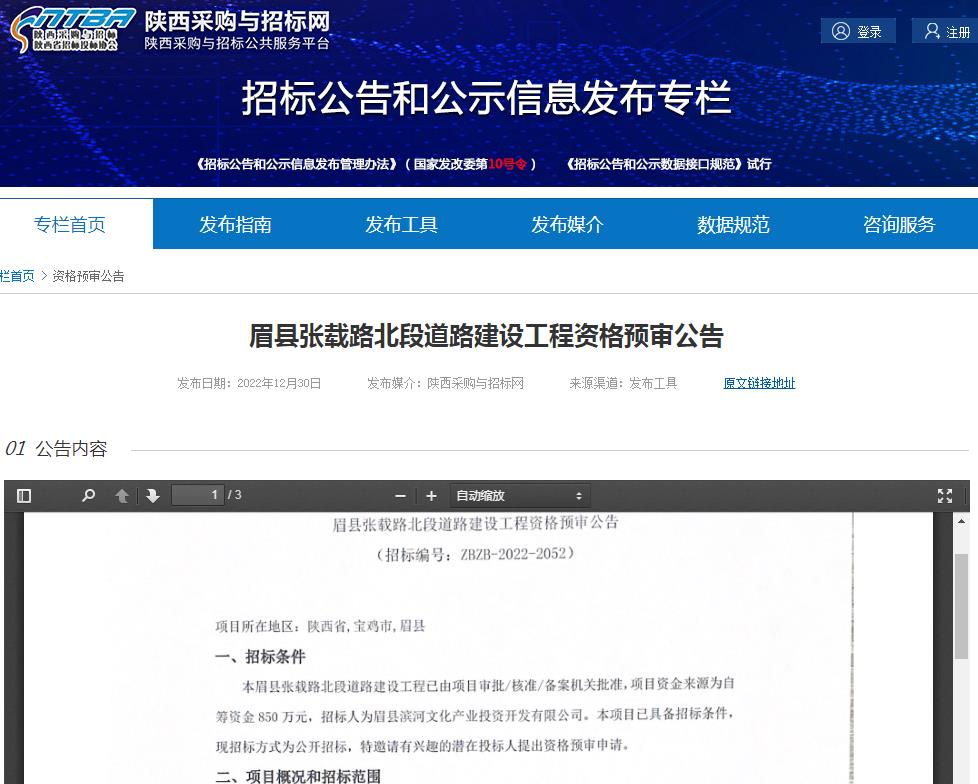Click the 发布媒介：陕西采购与招标网 text
The image size is (978, 784).
pos(445,383)
